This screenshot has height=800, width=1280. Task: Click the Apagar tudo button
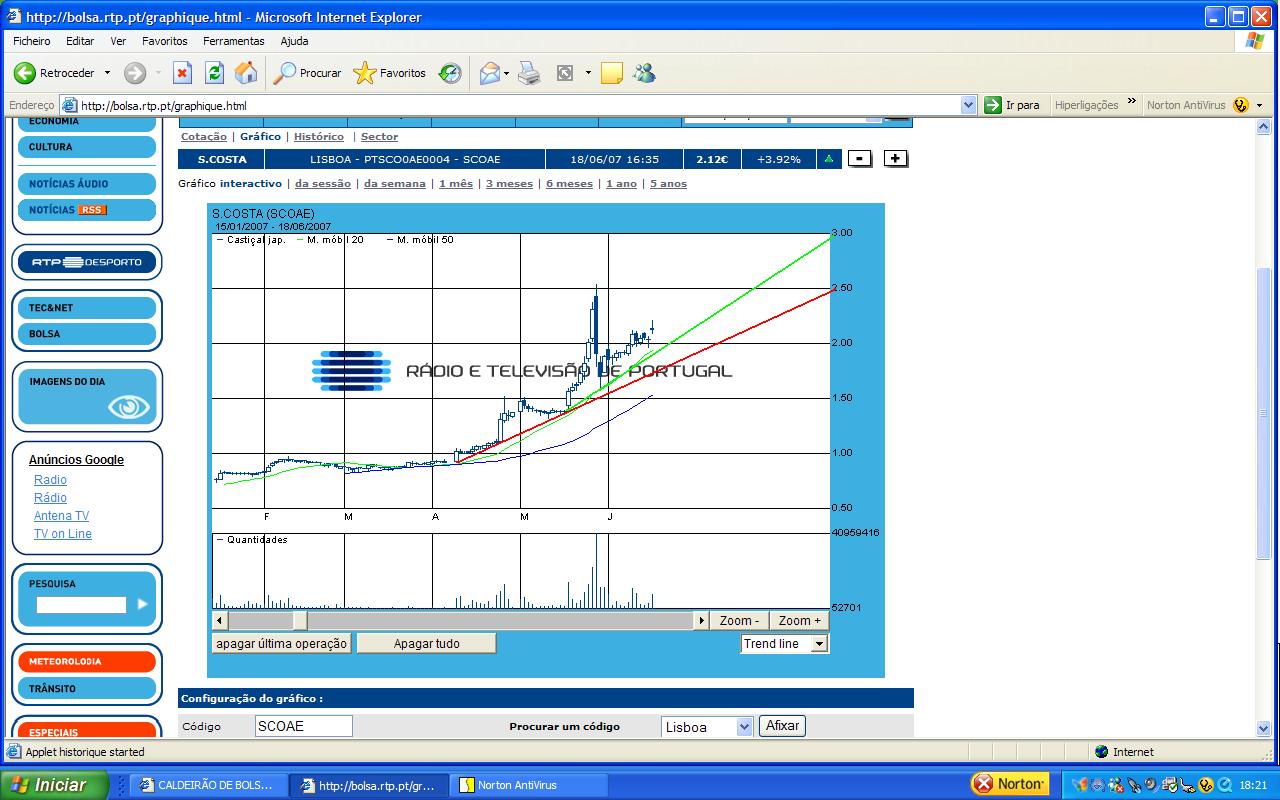(426, 644)
